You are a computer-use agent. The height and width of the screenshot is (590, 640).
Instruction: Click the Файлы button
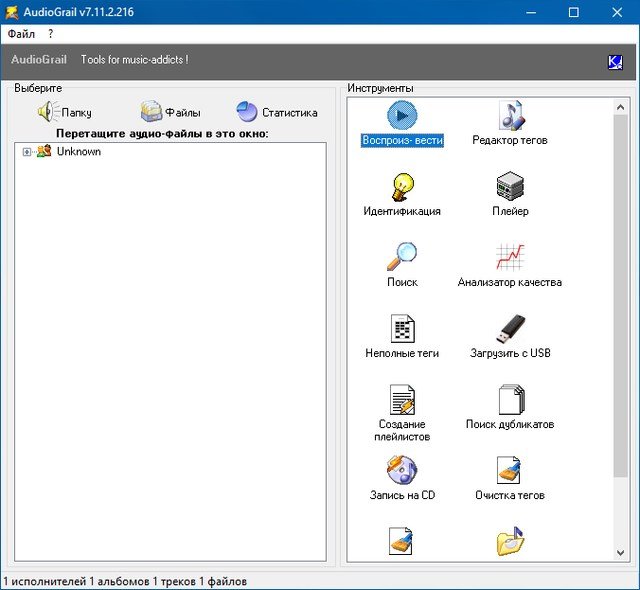tap(170, 112)
